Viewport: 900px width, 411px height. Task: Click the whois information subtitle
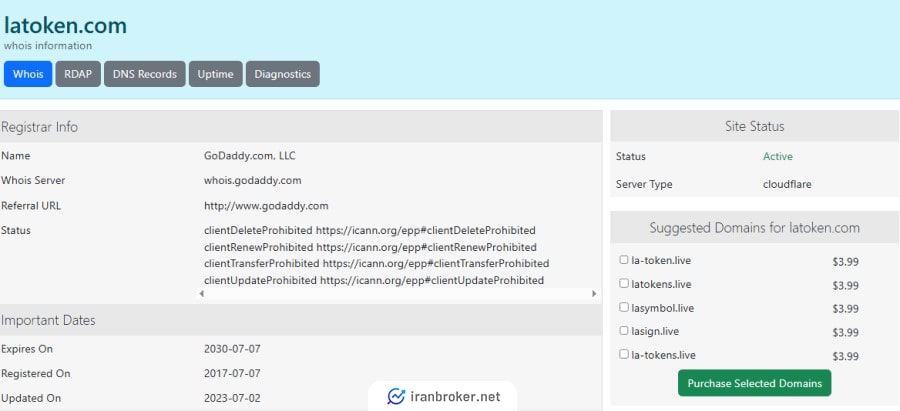(x=48, y=45)
